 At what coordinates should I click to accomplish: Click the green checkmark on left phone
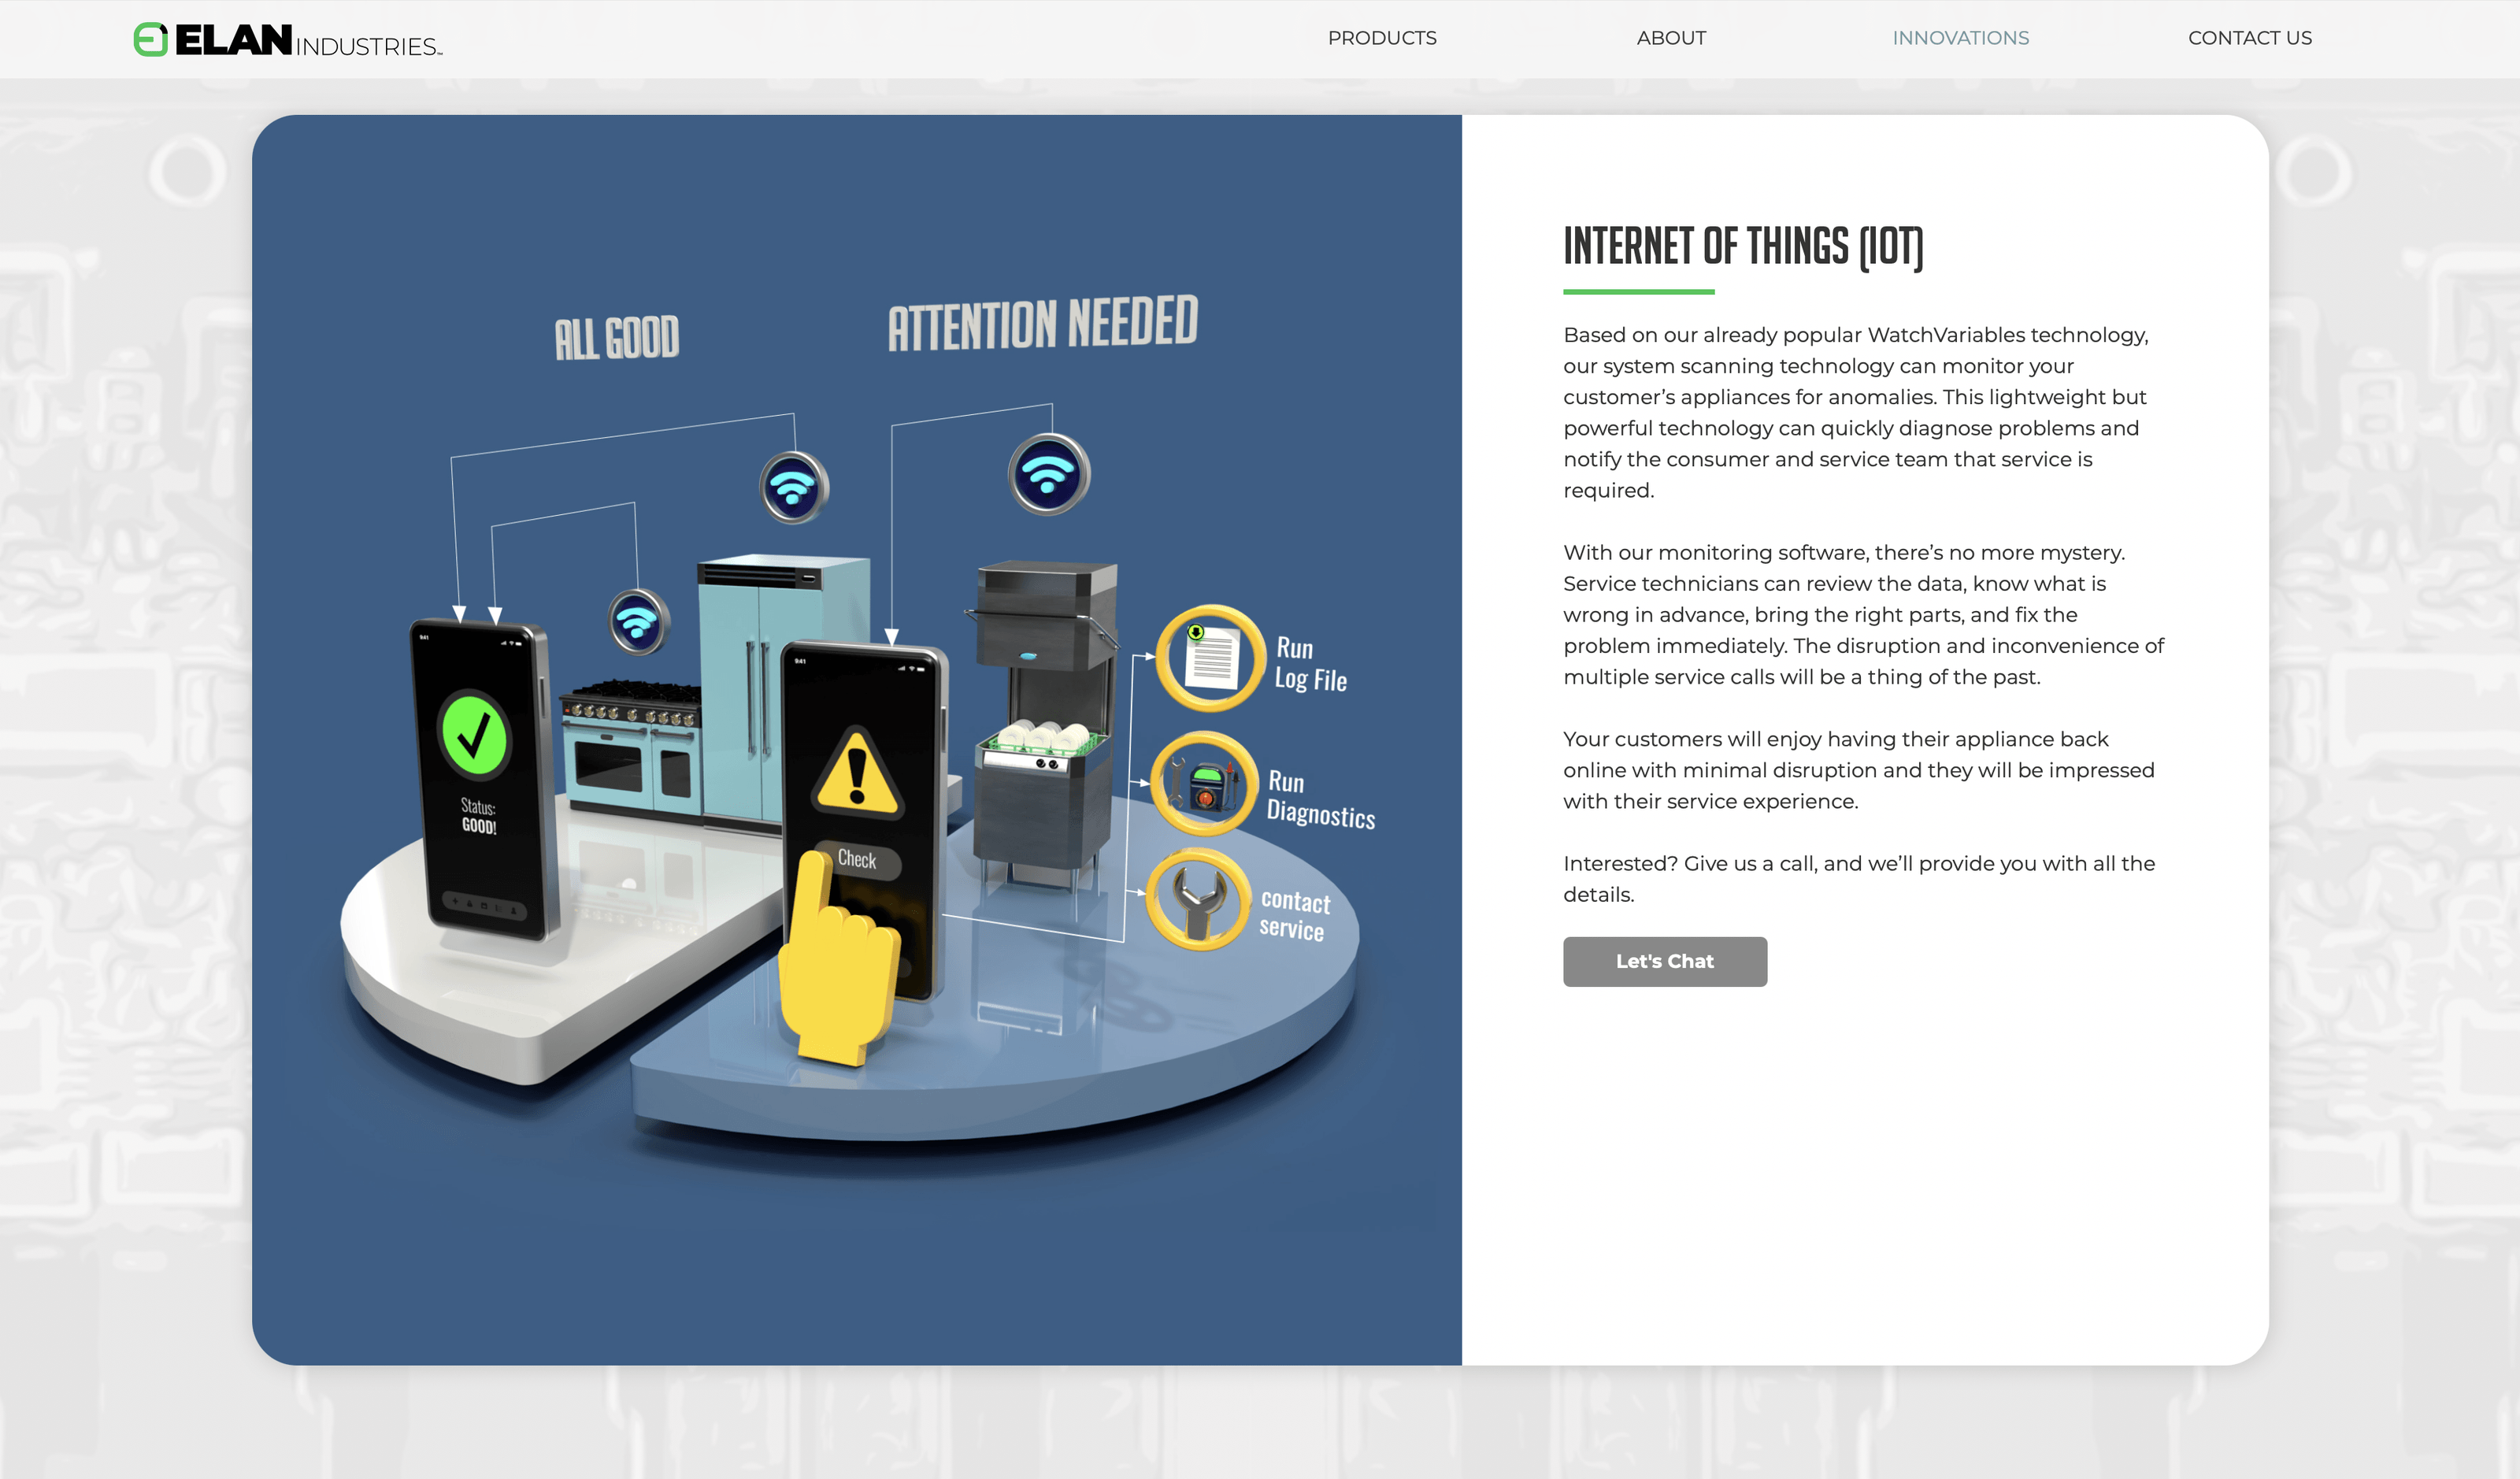tap(474, 735)
